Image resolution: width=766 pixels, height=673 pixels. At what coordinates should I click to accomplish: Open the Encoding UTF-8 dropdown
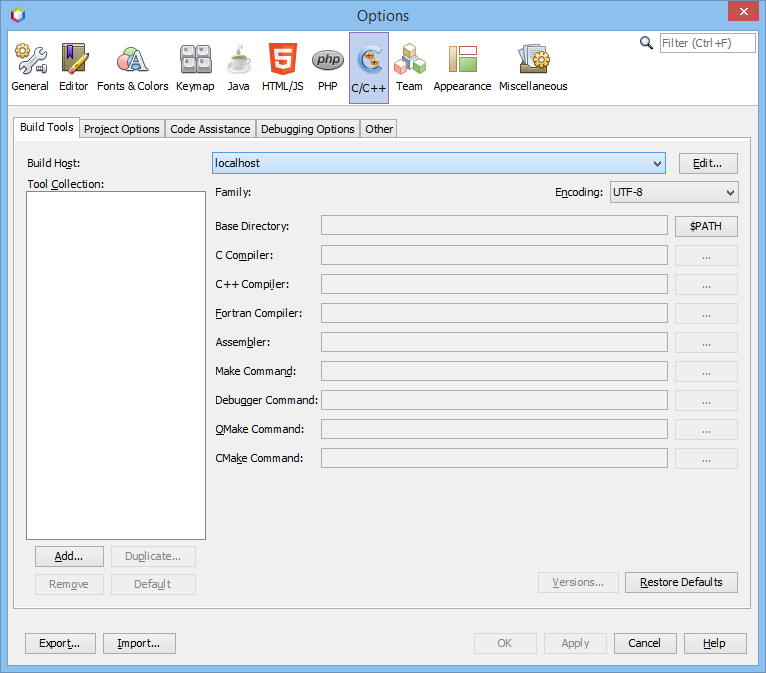click(673, 192)
